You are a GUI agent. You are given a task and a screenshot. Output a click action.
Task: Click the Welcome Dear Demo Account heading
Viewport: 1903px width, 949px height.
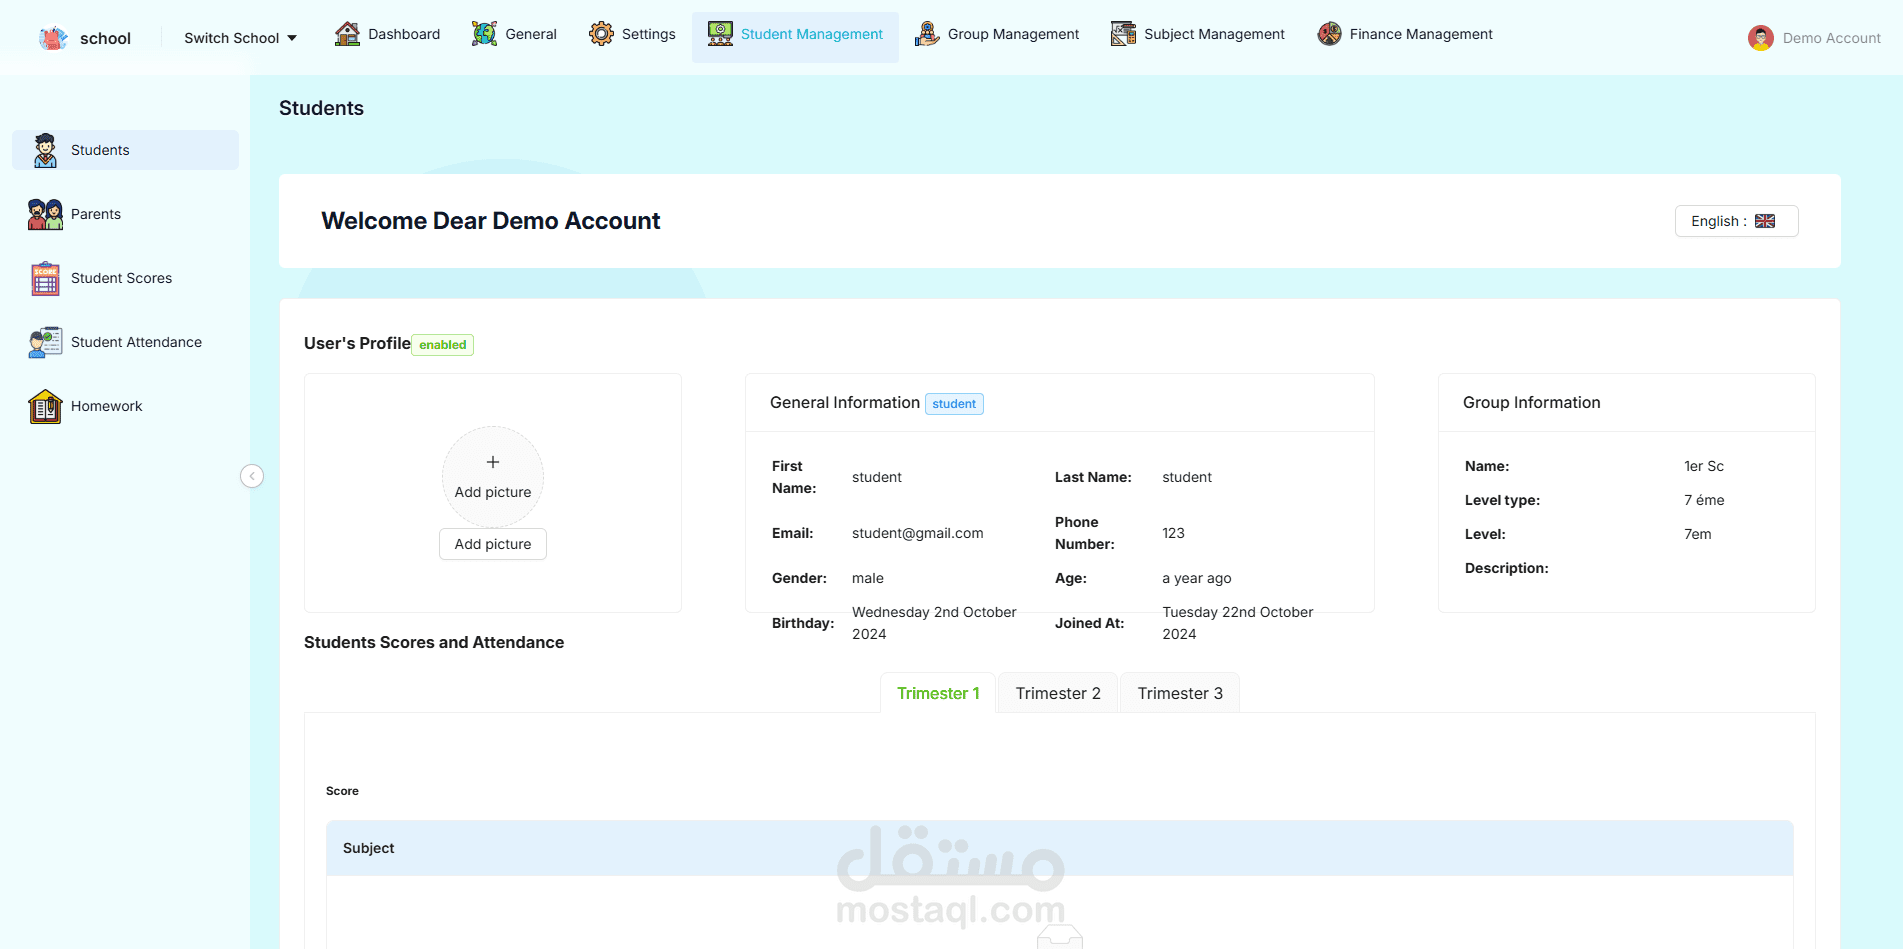pos(491,221)
